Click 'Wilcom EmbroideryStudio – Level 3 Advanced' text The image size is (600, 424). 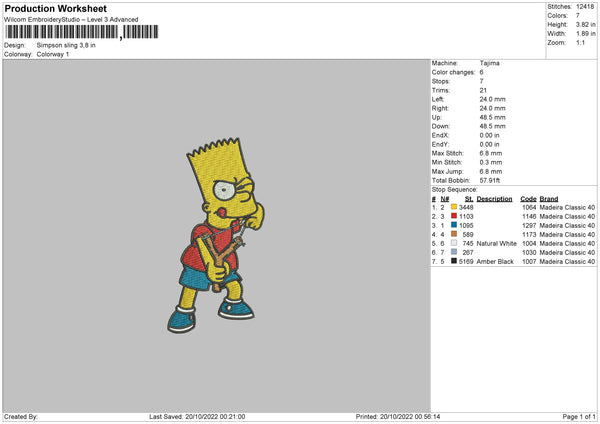pos(71,20)
